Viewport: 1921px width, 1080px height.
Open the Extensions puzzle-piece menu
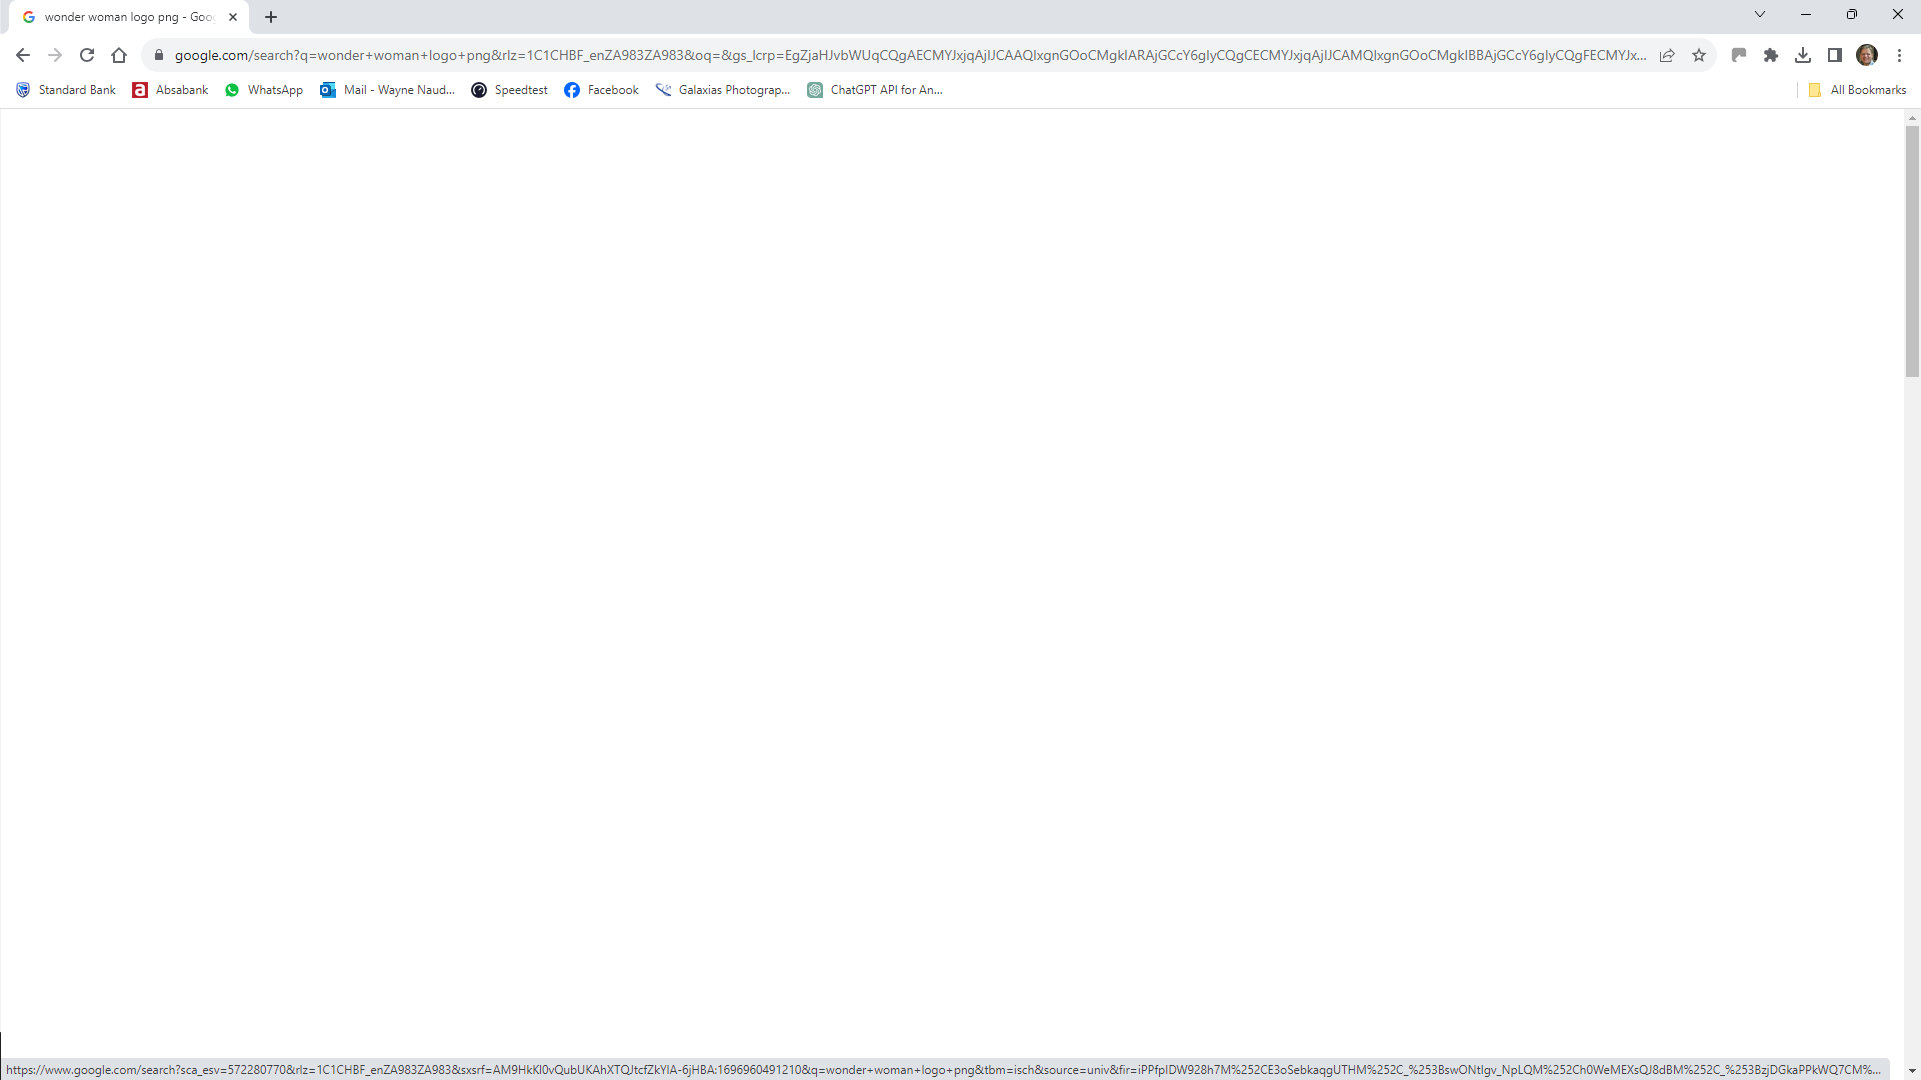pyautogui.click(x=1771, y=55)
